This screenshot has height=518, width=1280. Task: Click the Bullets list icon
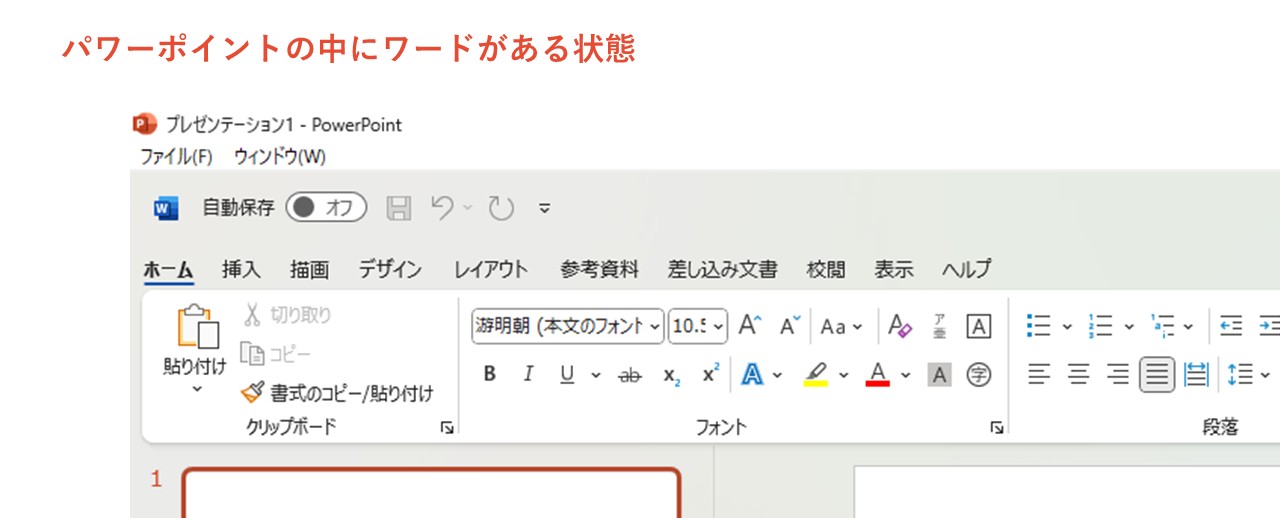(1040, 326)
